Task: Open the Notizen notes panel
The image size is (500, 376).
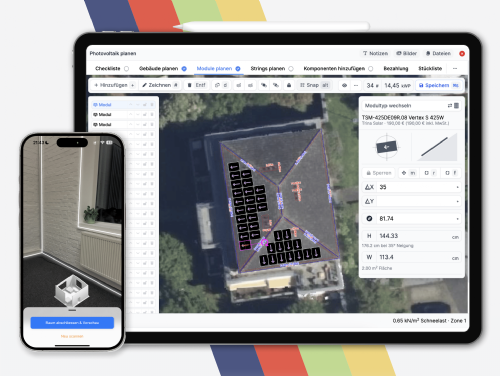Action: [x=375, y=53]
